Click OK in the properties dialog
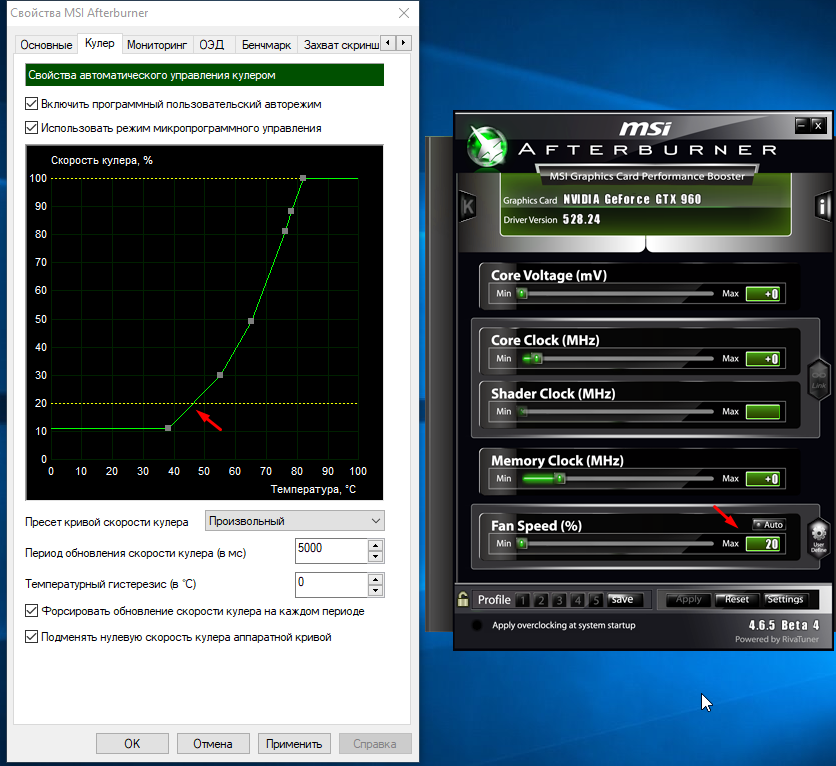This screenshot has width=836, height=766. 132,744
